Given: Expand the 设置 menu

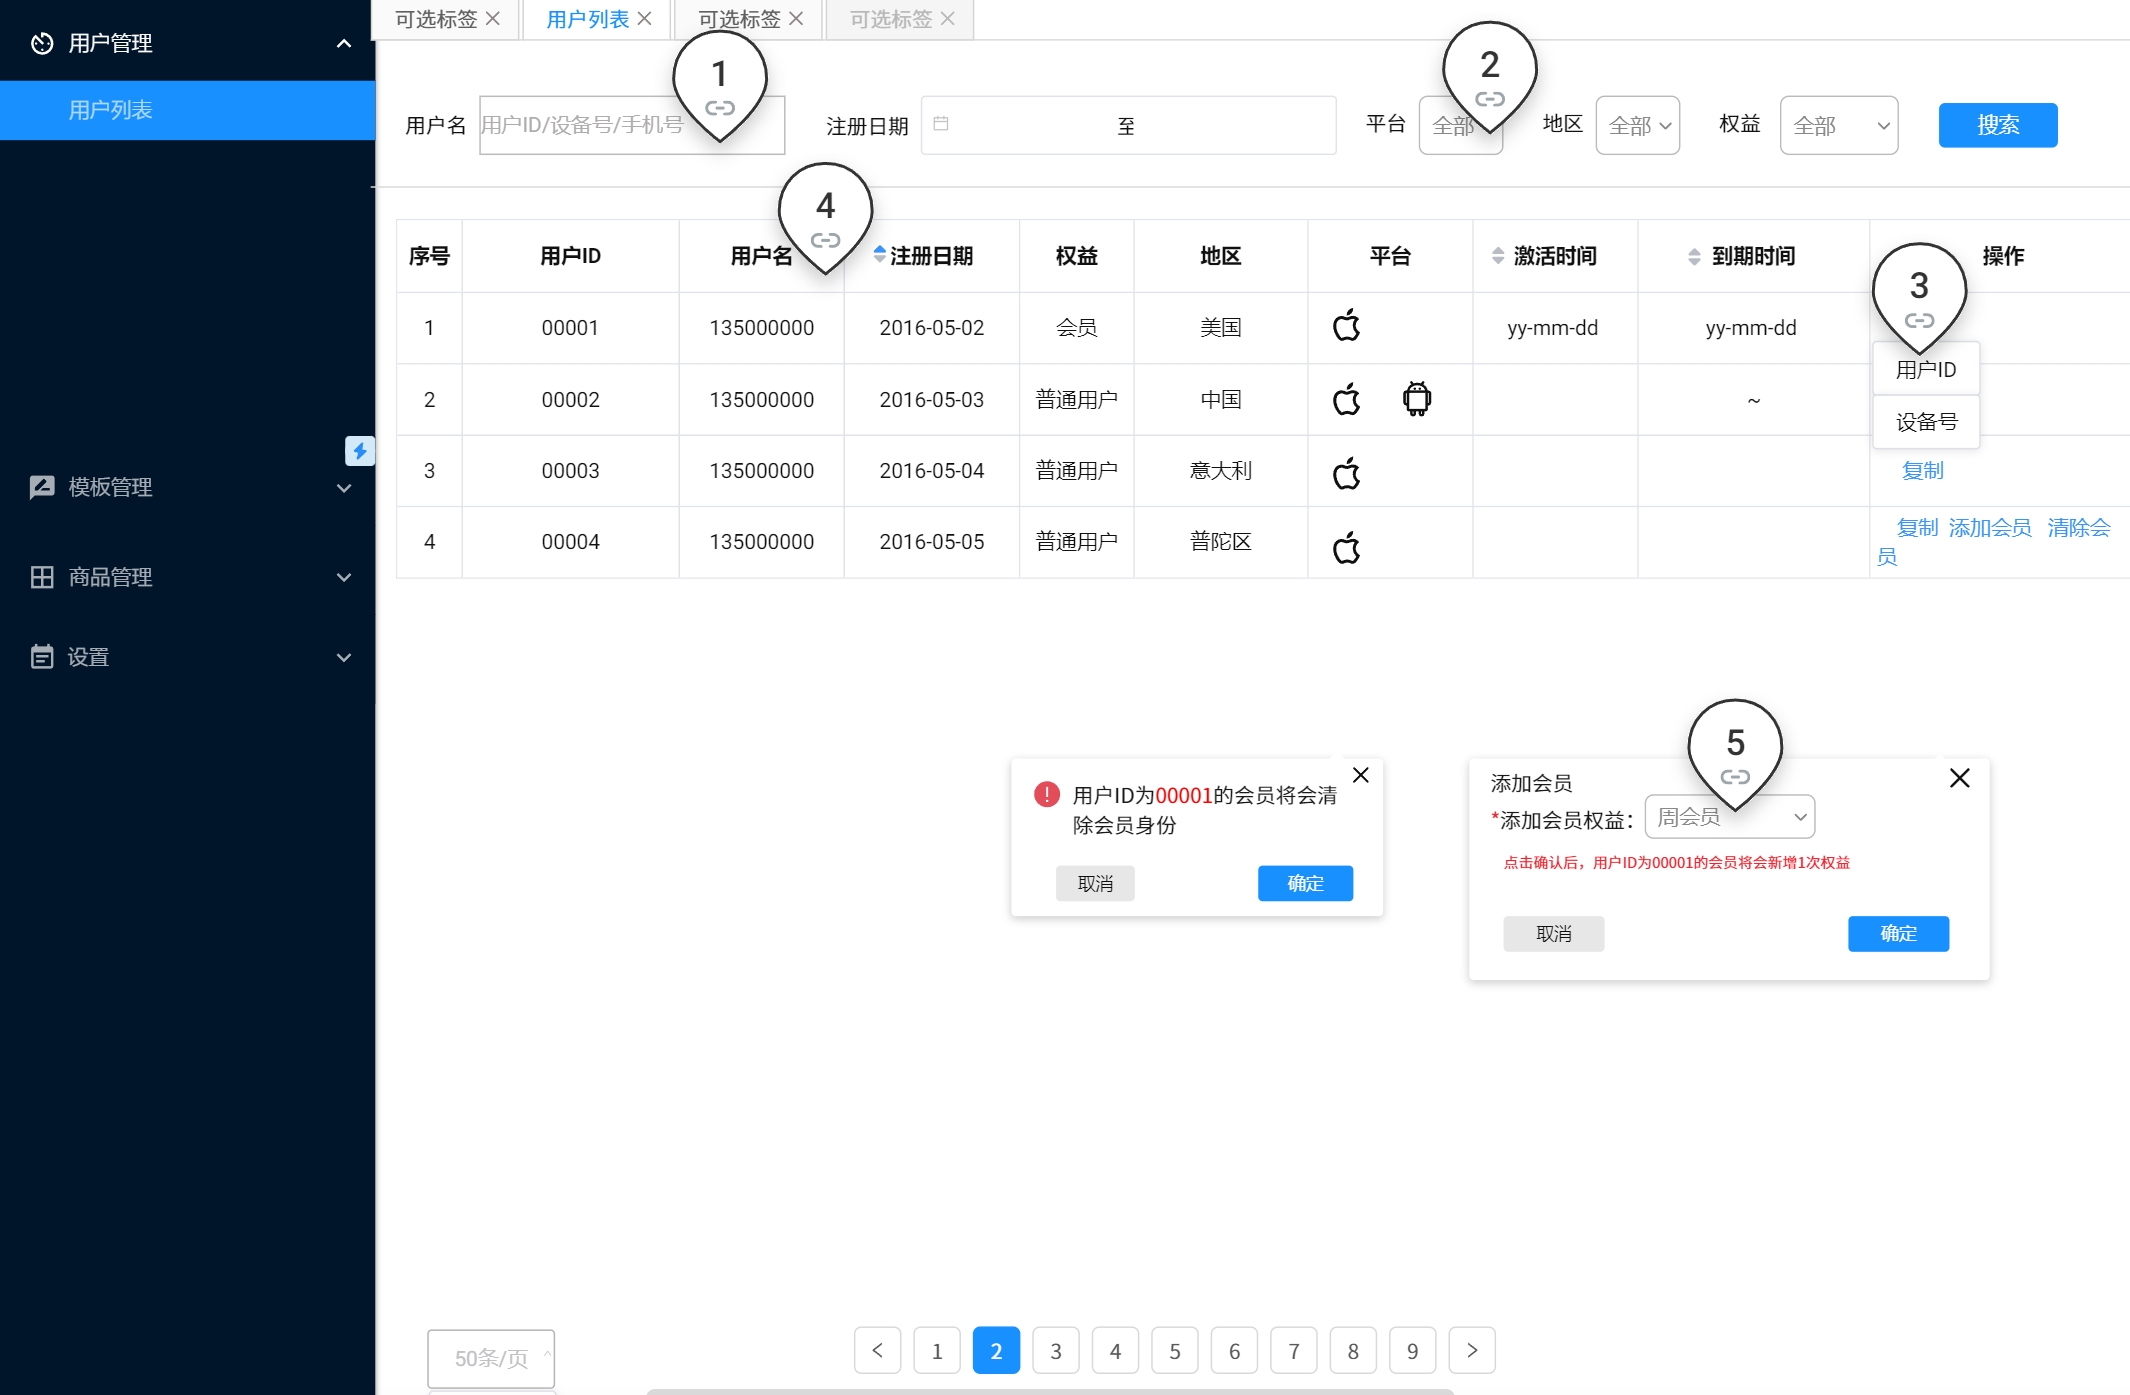Looking at the screenshot, I should coord(344,657).
